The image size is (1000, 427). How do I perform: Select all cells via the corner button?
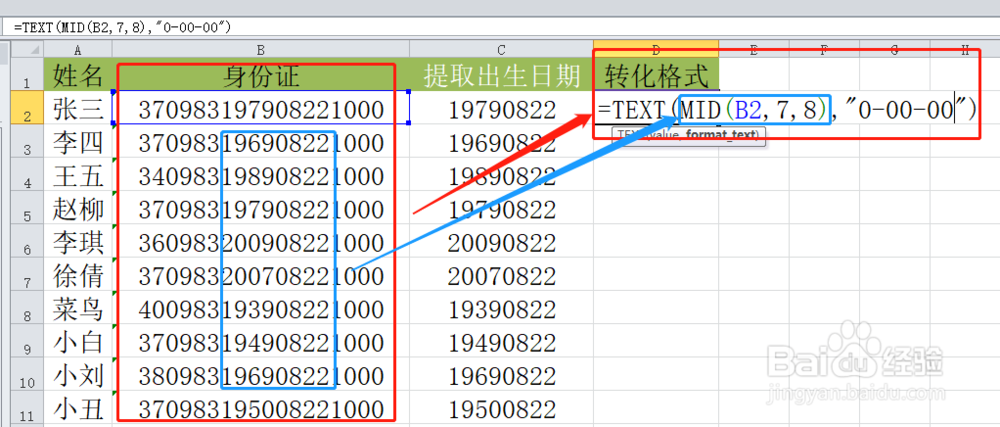click(27, 50)
